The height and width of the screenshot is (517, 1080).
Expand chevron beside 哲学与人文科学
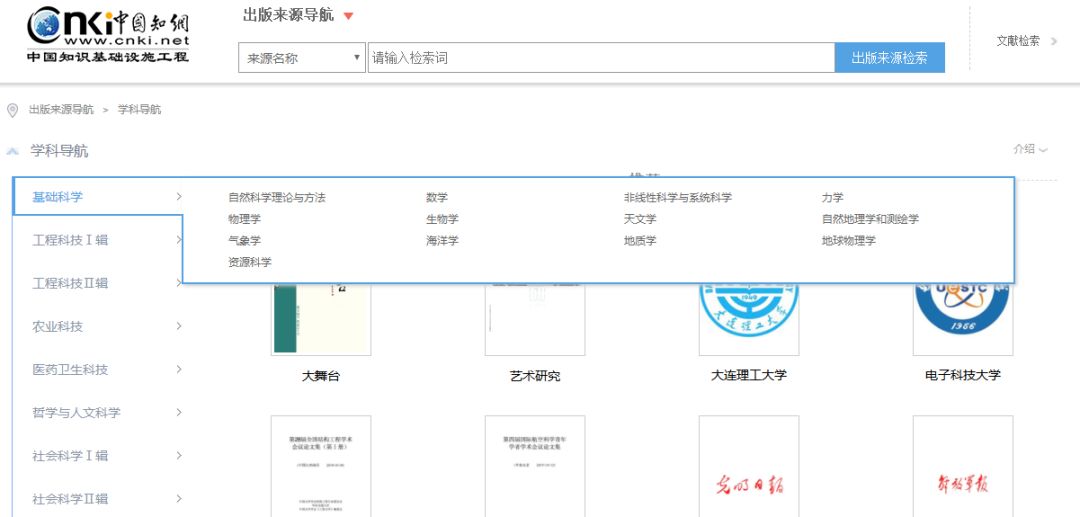pyautogui.click(x=179, y=413)
